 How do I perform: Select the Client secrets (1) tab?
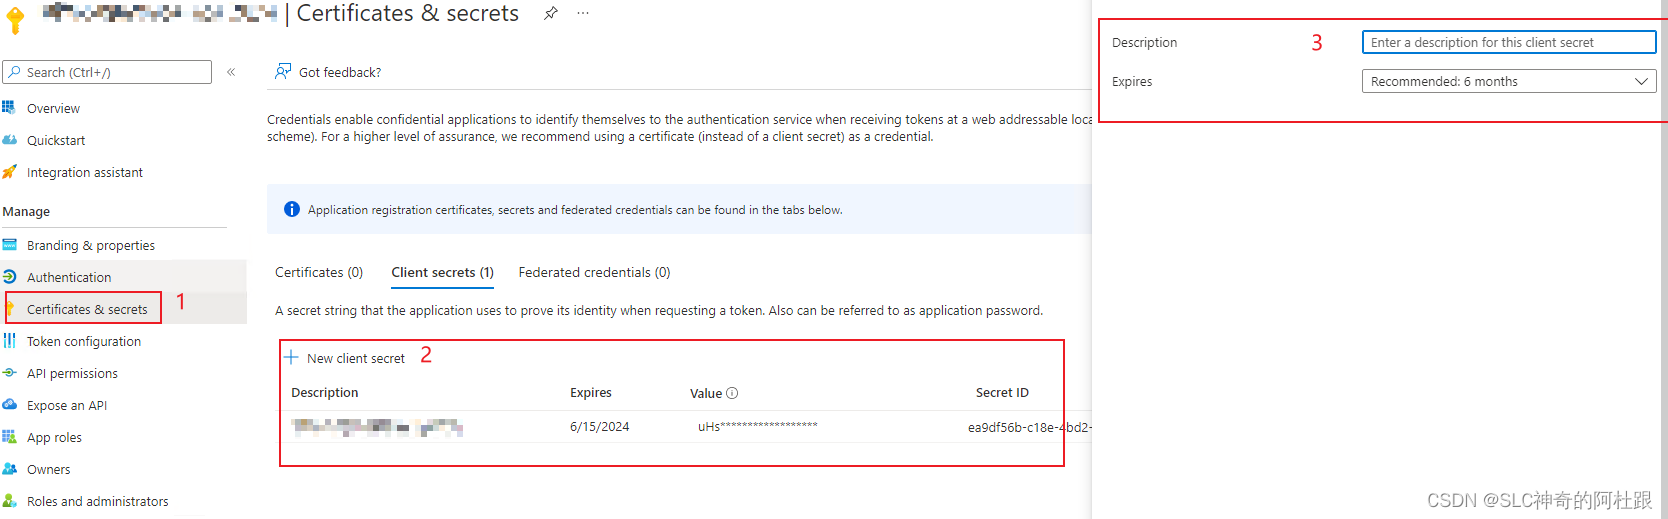(442, 272)
